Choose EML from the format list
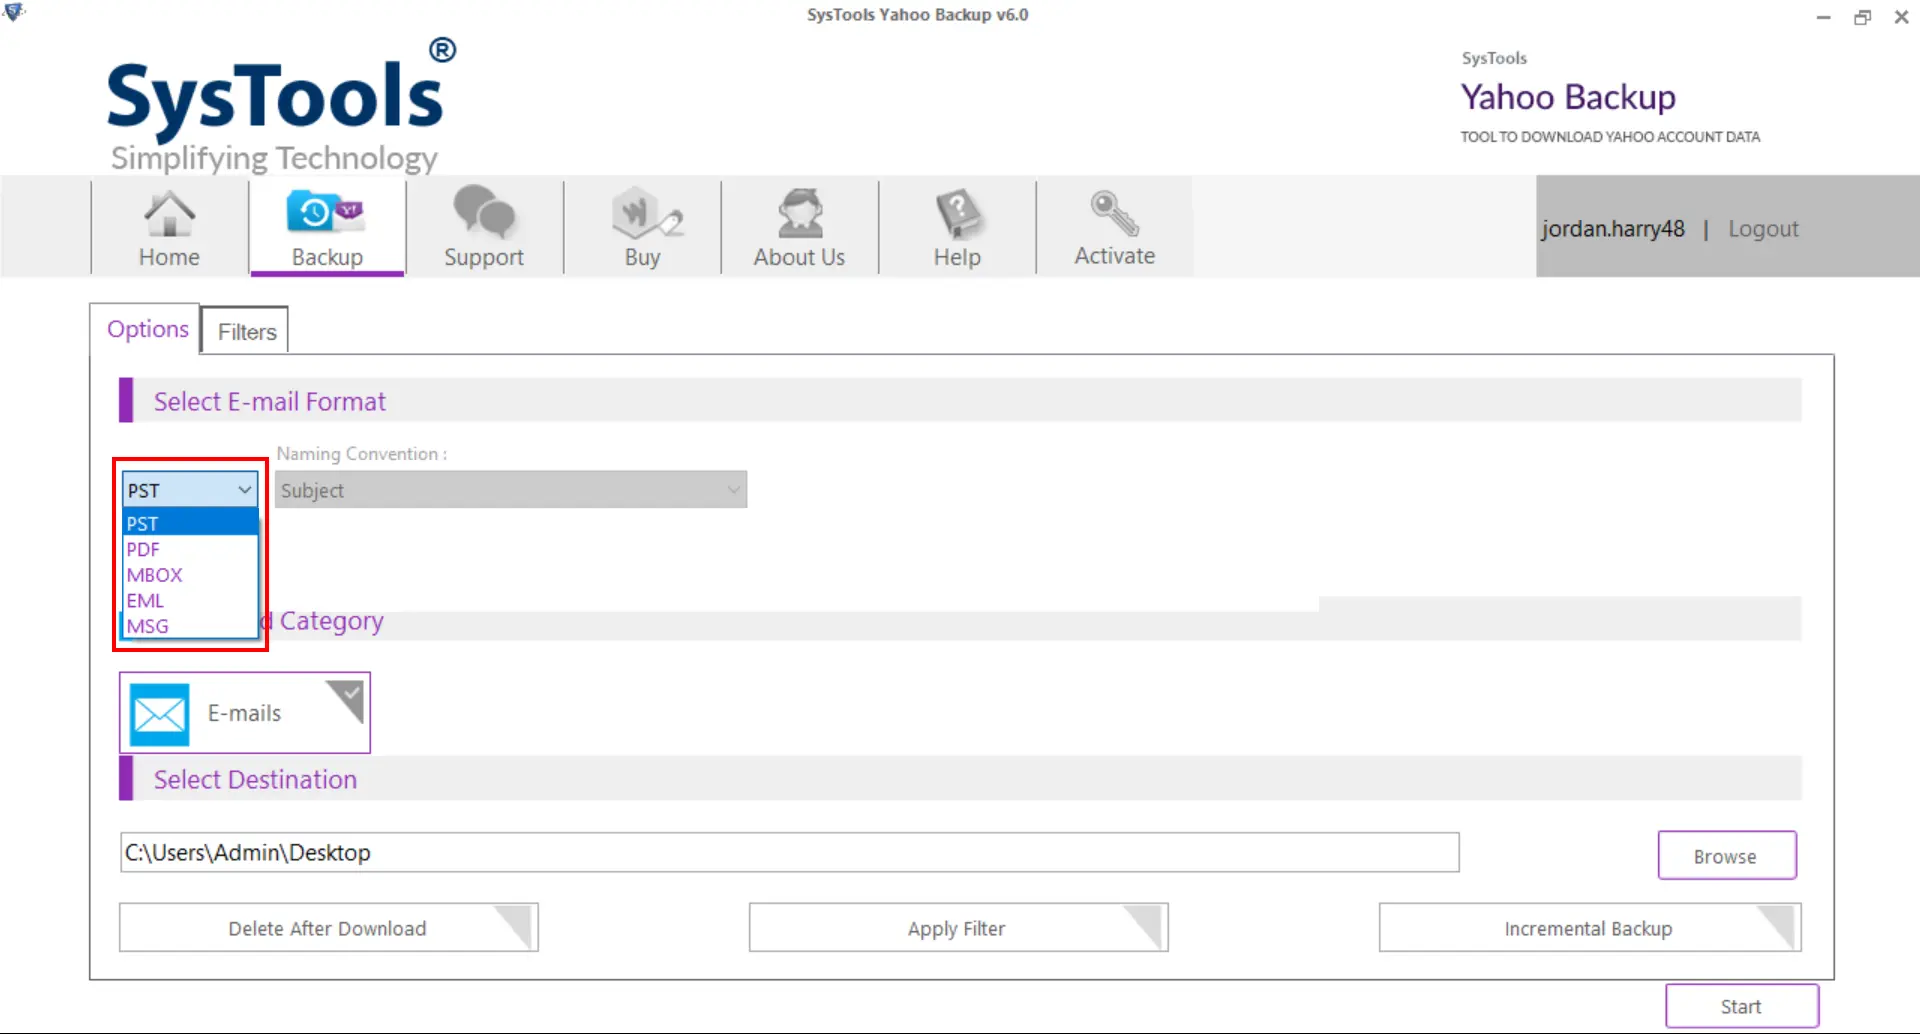Viewport: 1920px width, 1034px height. tap(190, 601)
